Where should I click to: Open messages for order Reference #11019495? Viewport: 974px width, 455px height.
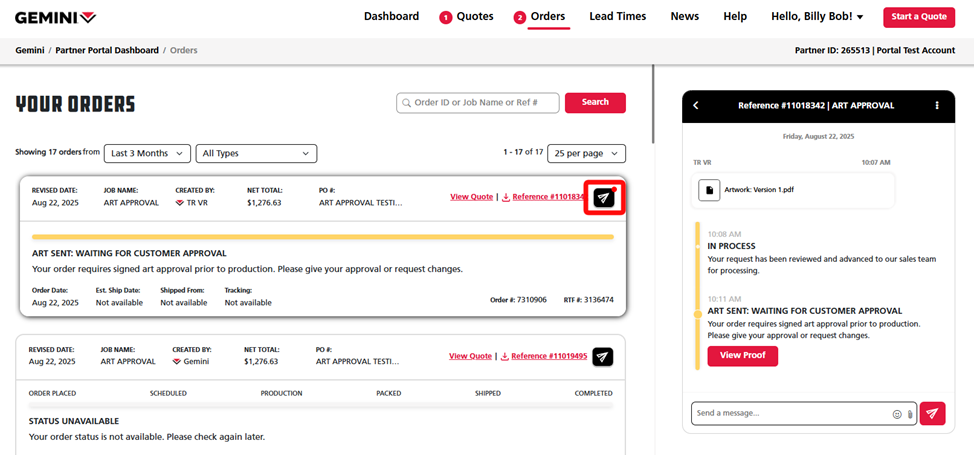click(602, 356)
